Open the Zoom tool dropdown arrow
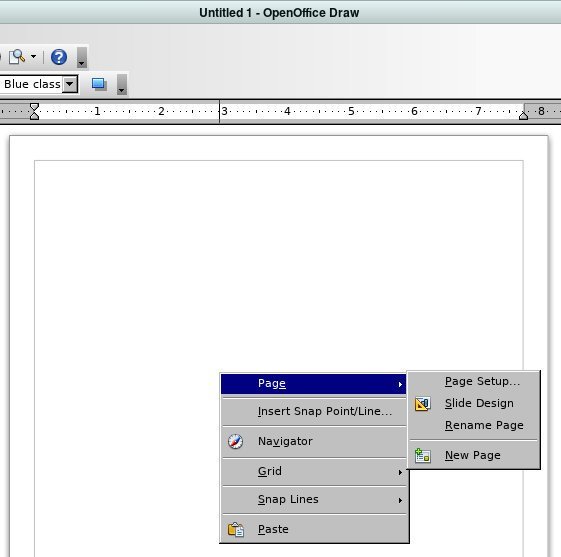The height and width of the screenshot is (557, 561). pos(33,57)
